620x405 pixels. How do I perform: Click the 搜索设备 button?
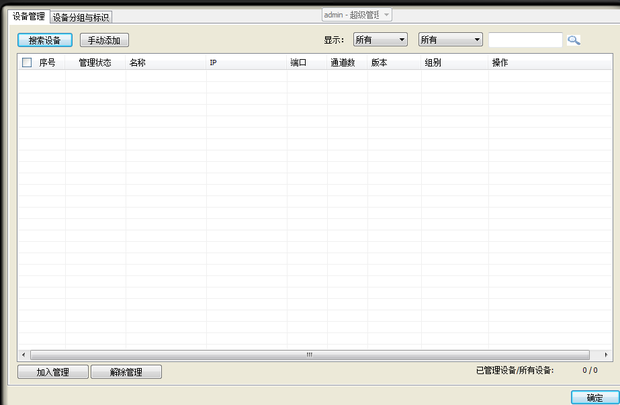[x=45, y=40]
